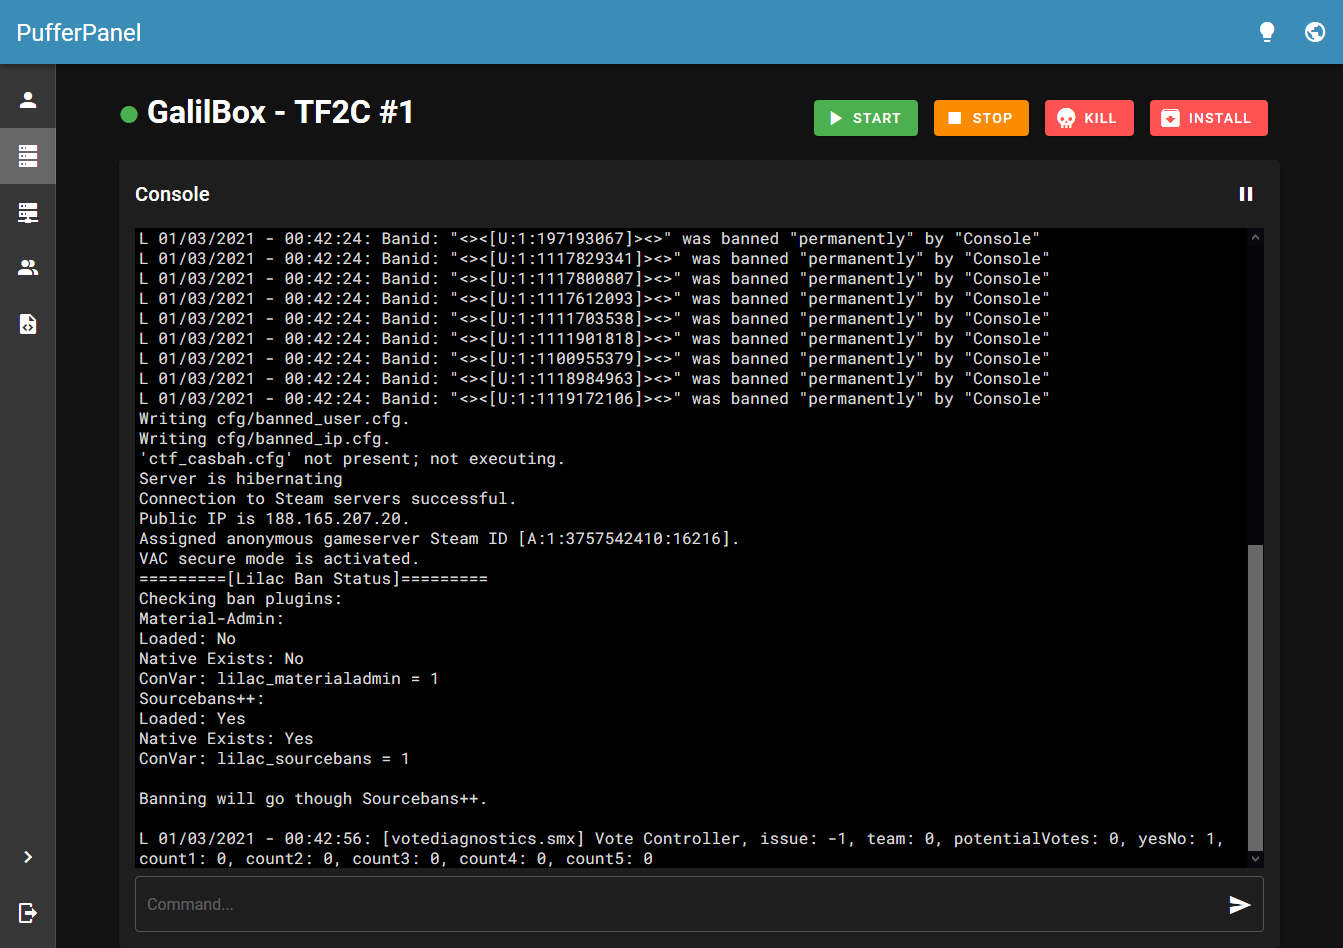Click 'Writing cfg/banned_user.cfg.' console line
The height and width of the screenshot is (948, 1343).
(274, 418)
